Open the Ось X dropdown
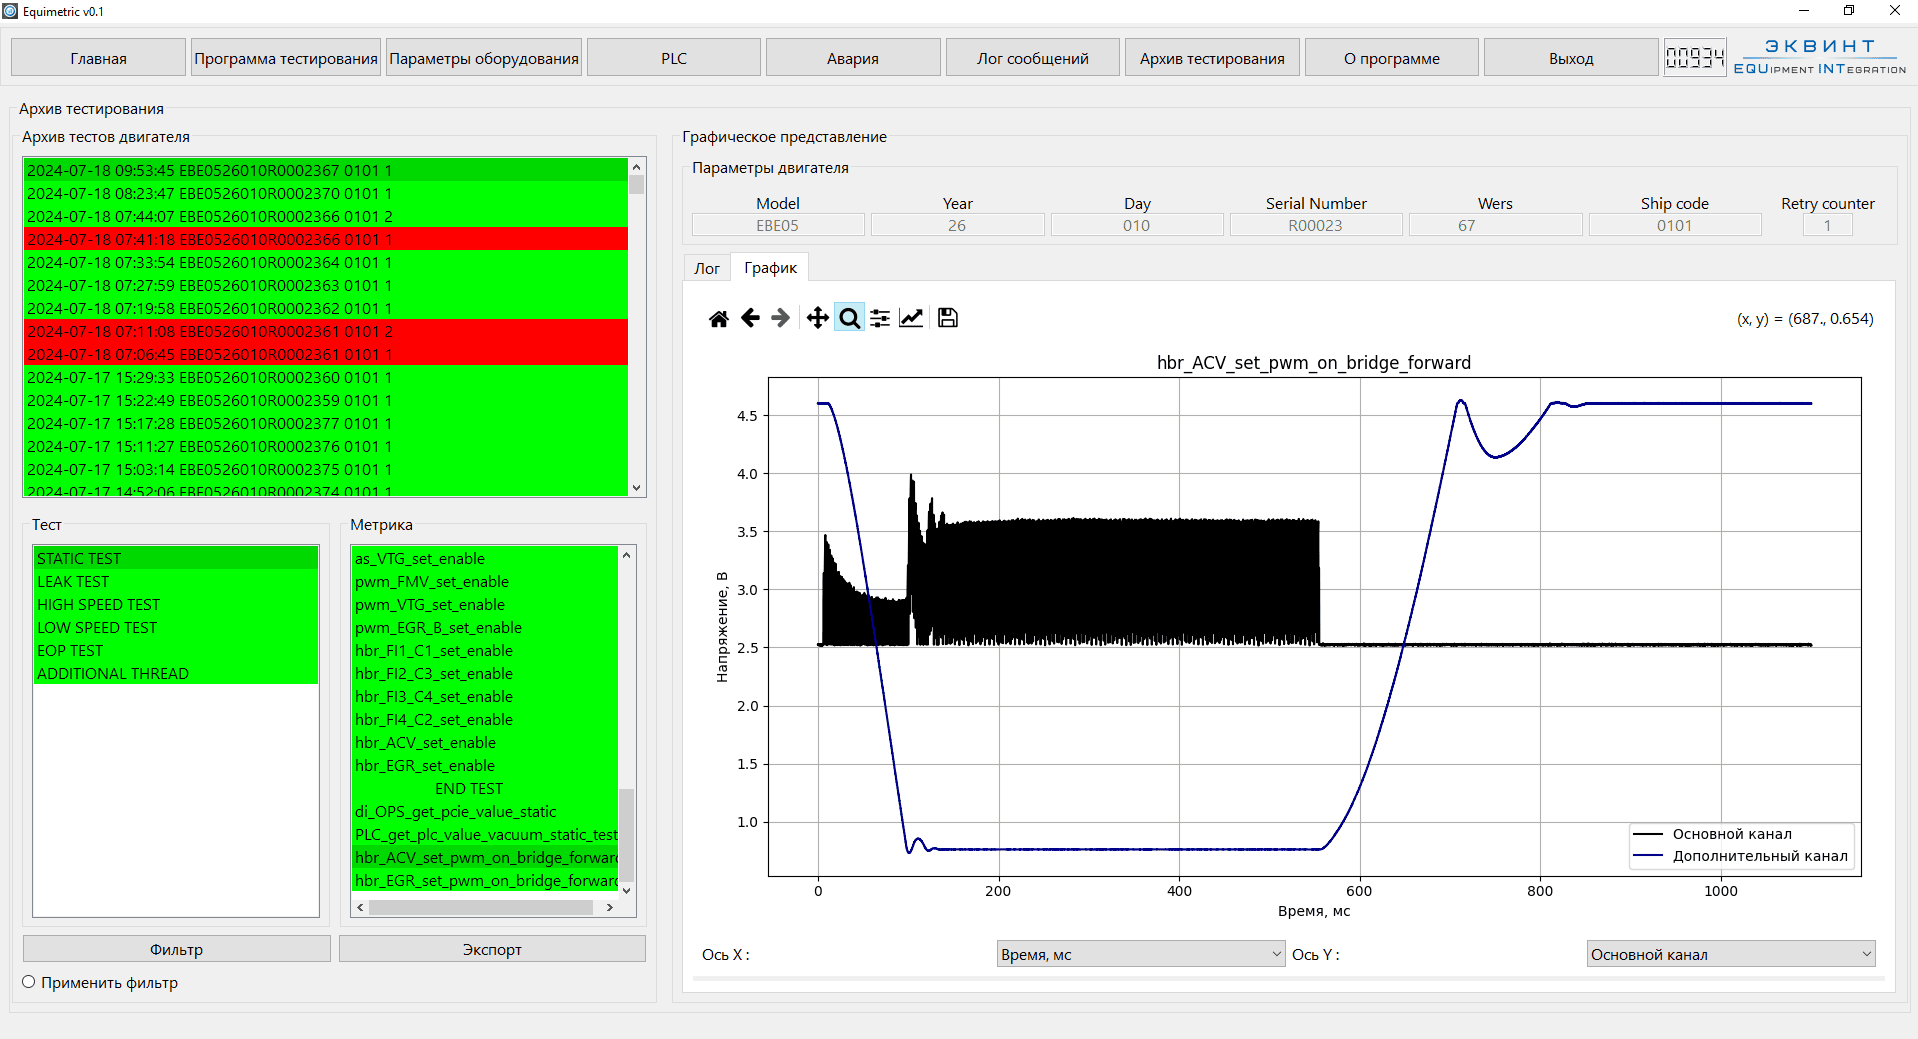The image size is (1918, 1039). click(x=1140, y=954)
